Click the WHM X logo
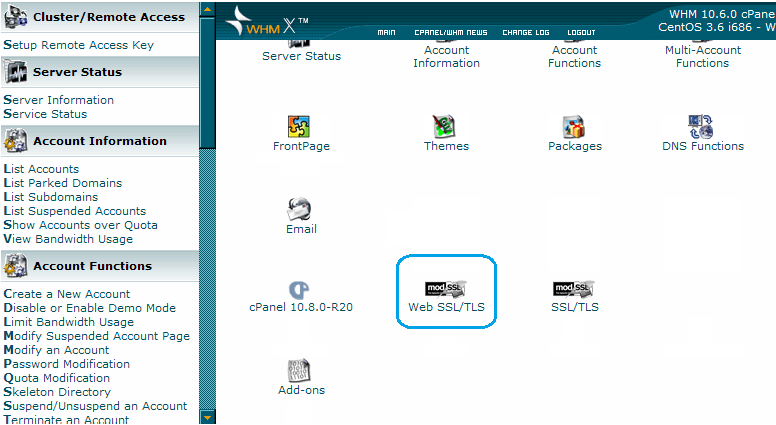Screen dimensions: 776x425 point(266,23)
